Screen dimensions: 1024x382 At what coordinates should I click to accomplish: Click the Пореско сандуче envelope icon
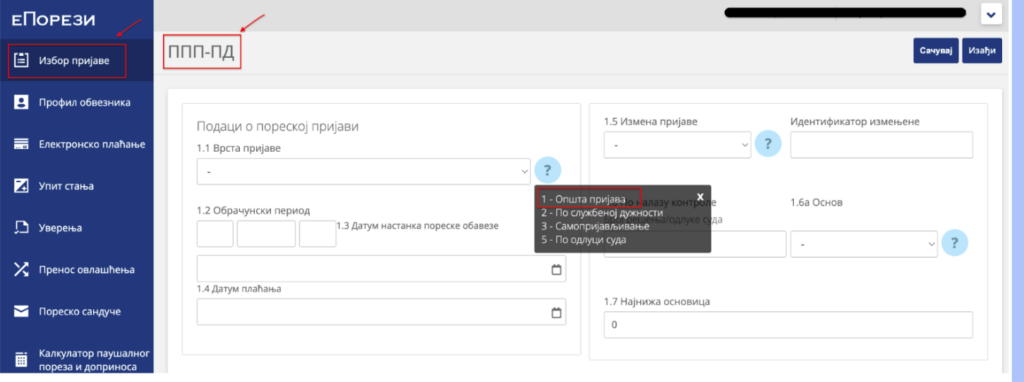(22, 311)
